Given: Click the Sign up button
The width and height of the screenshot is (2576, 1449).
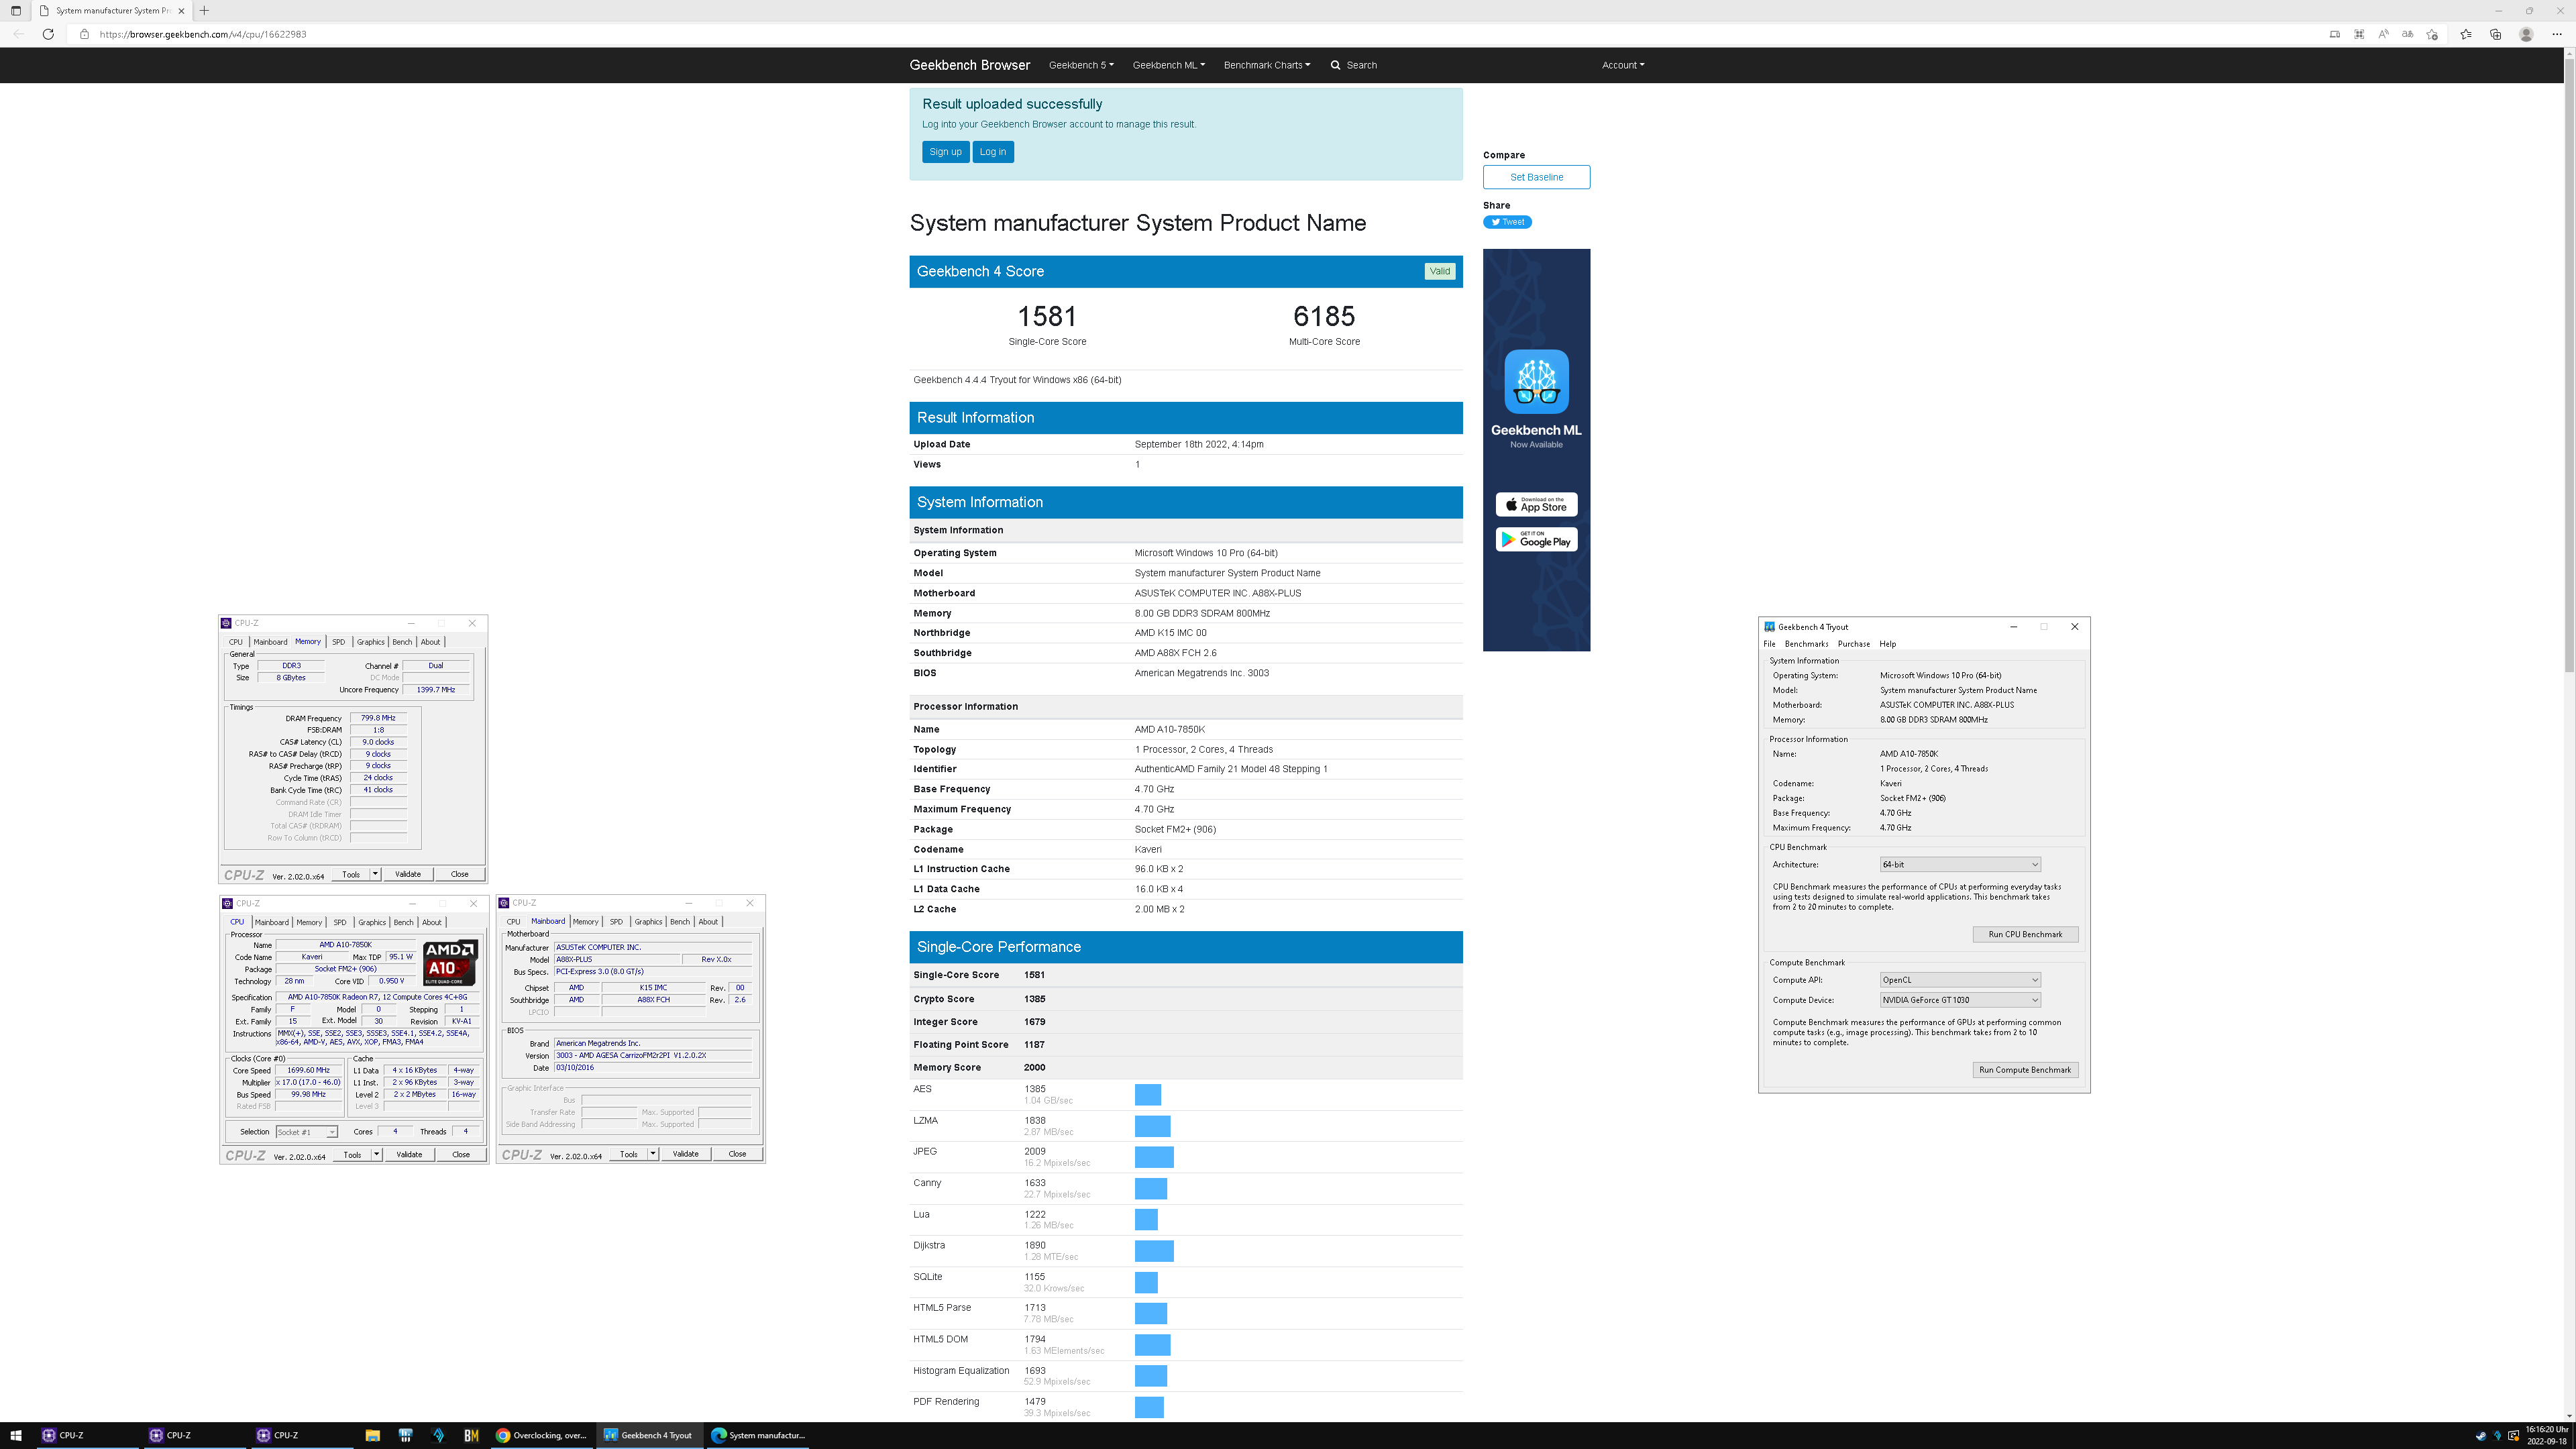Looking at the screenshot, I should 945,152.
